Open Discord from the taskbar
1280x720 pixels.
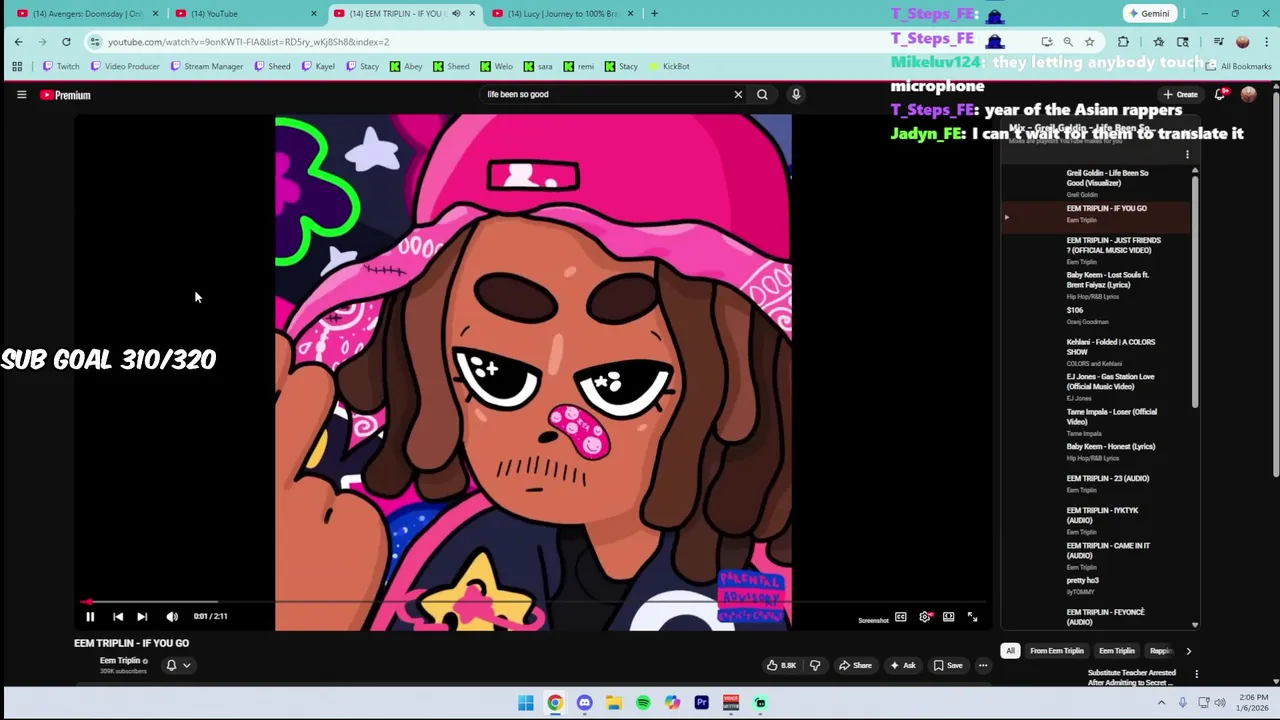click(584, 703)
